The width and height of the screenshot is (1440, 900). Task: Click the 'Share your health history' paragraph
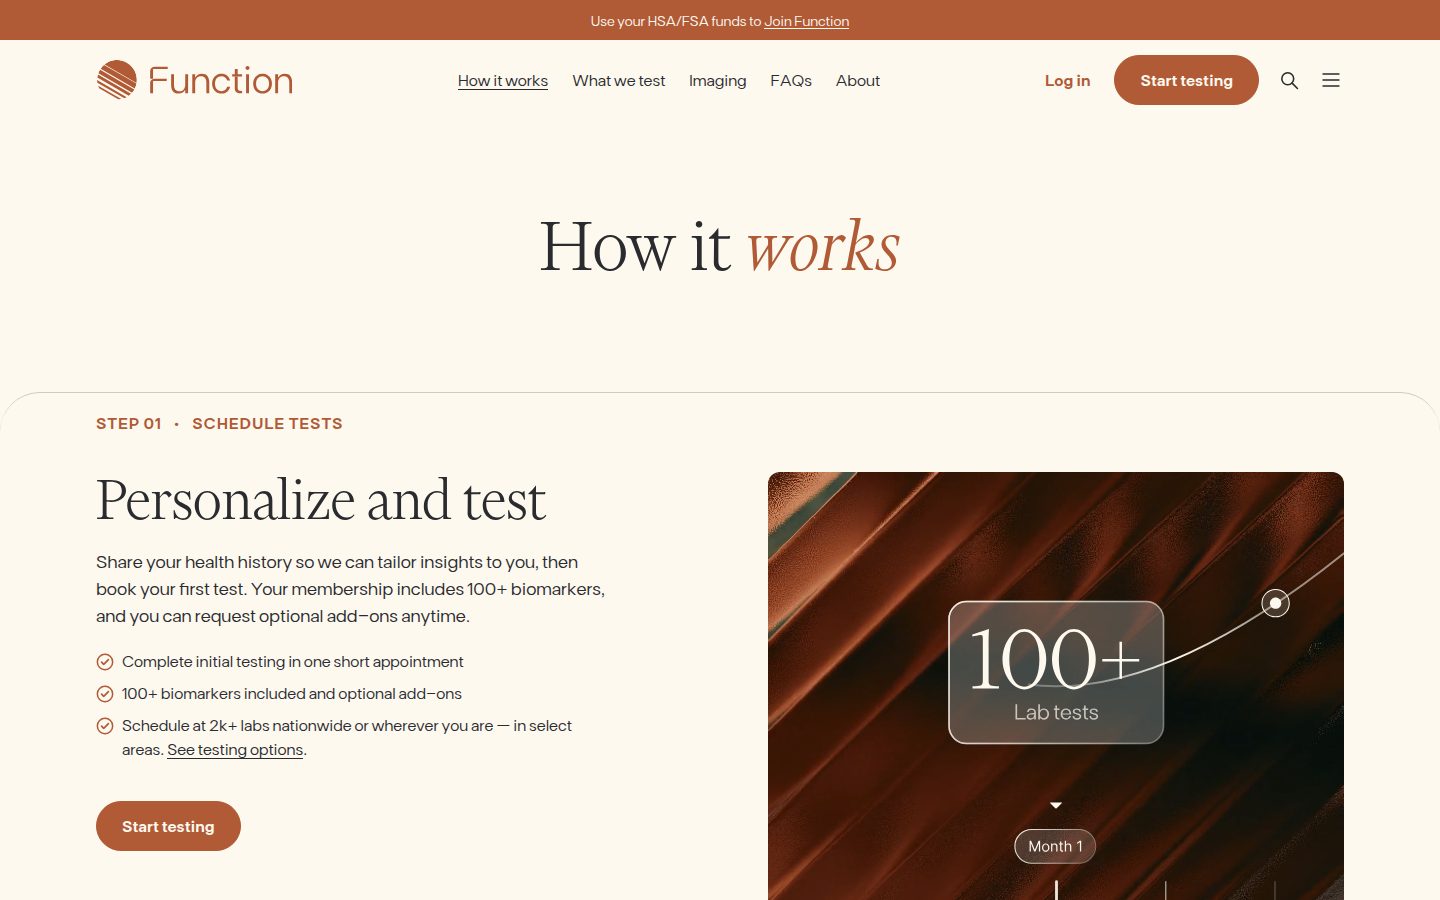tap(351, 589)
